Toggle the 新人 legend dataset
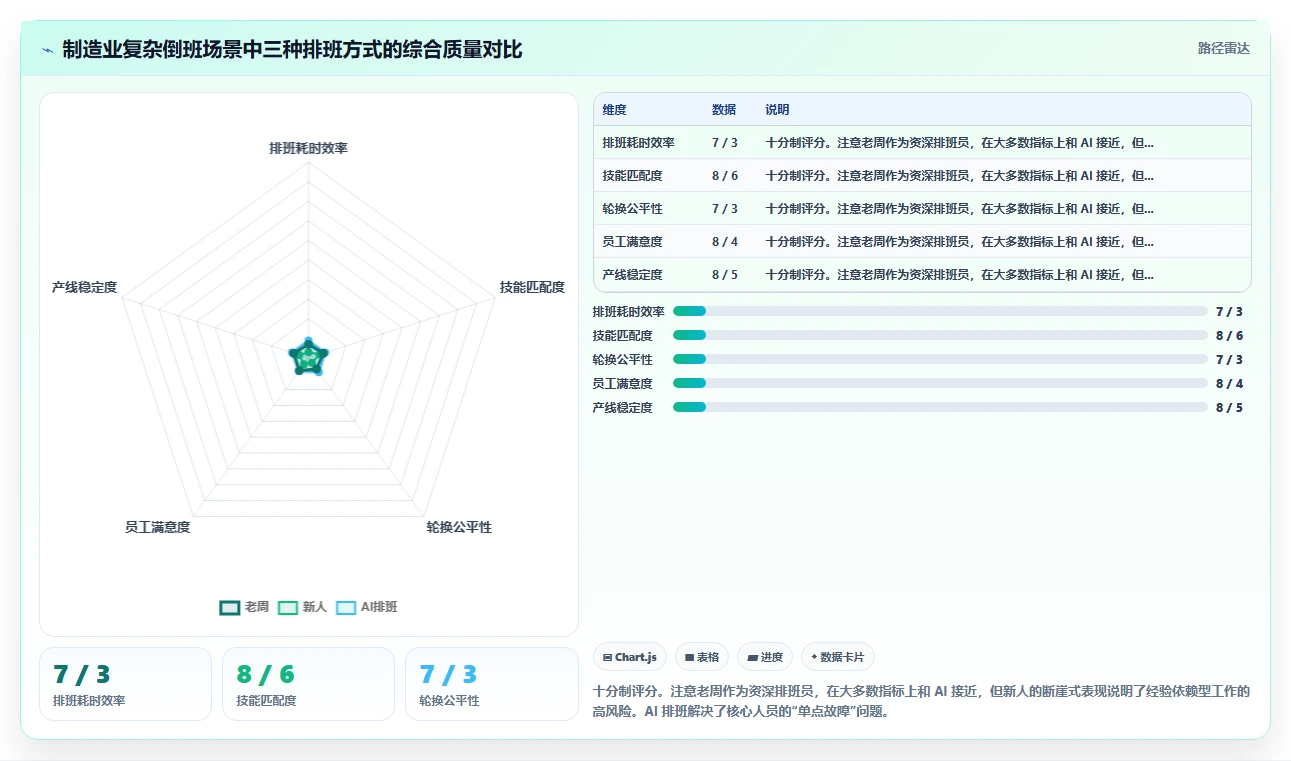Viewport: 1291px width, 761px height. pyautogui.click(x=302, y=607)
